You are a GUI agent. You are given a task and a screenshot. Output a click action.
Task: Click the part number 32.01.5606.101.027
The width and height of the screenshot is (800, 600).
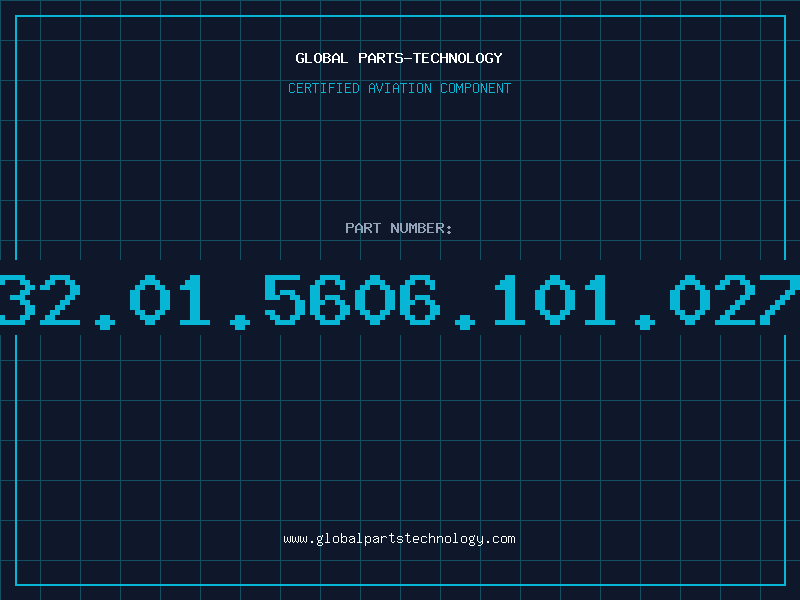click(x=400, y=301)
